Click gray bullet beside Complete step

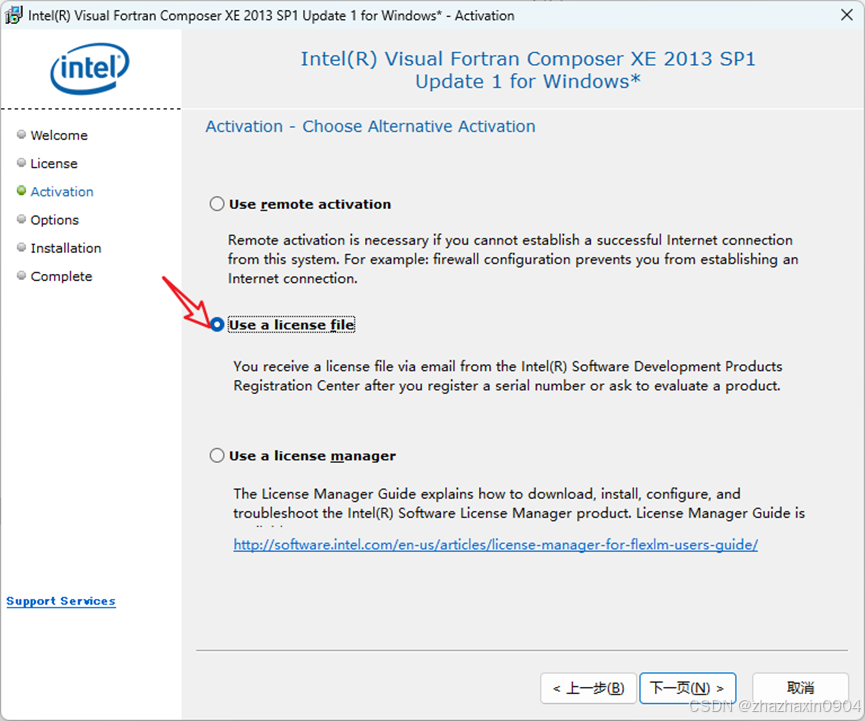pyautogui.click(x=22, y=275)
